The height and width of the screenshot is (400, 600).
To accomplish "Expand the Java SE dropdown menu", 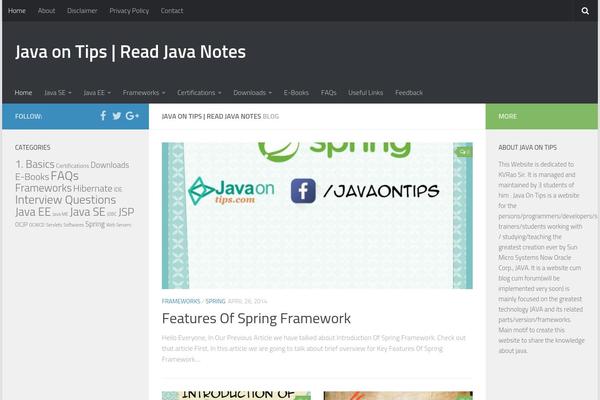I will tap(58, 93).
